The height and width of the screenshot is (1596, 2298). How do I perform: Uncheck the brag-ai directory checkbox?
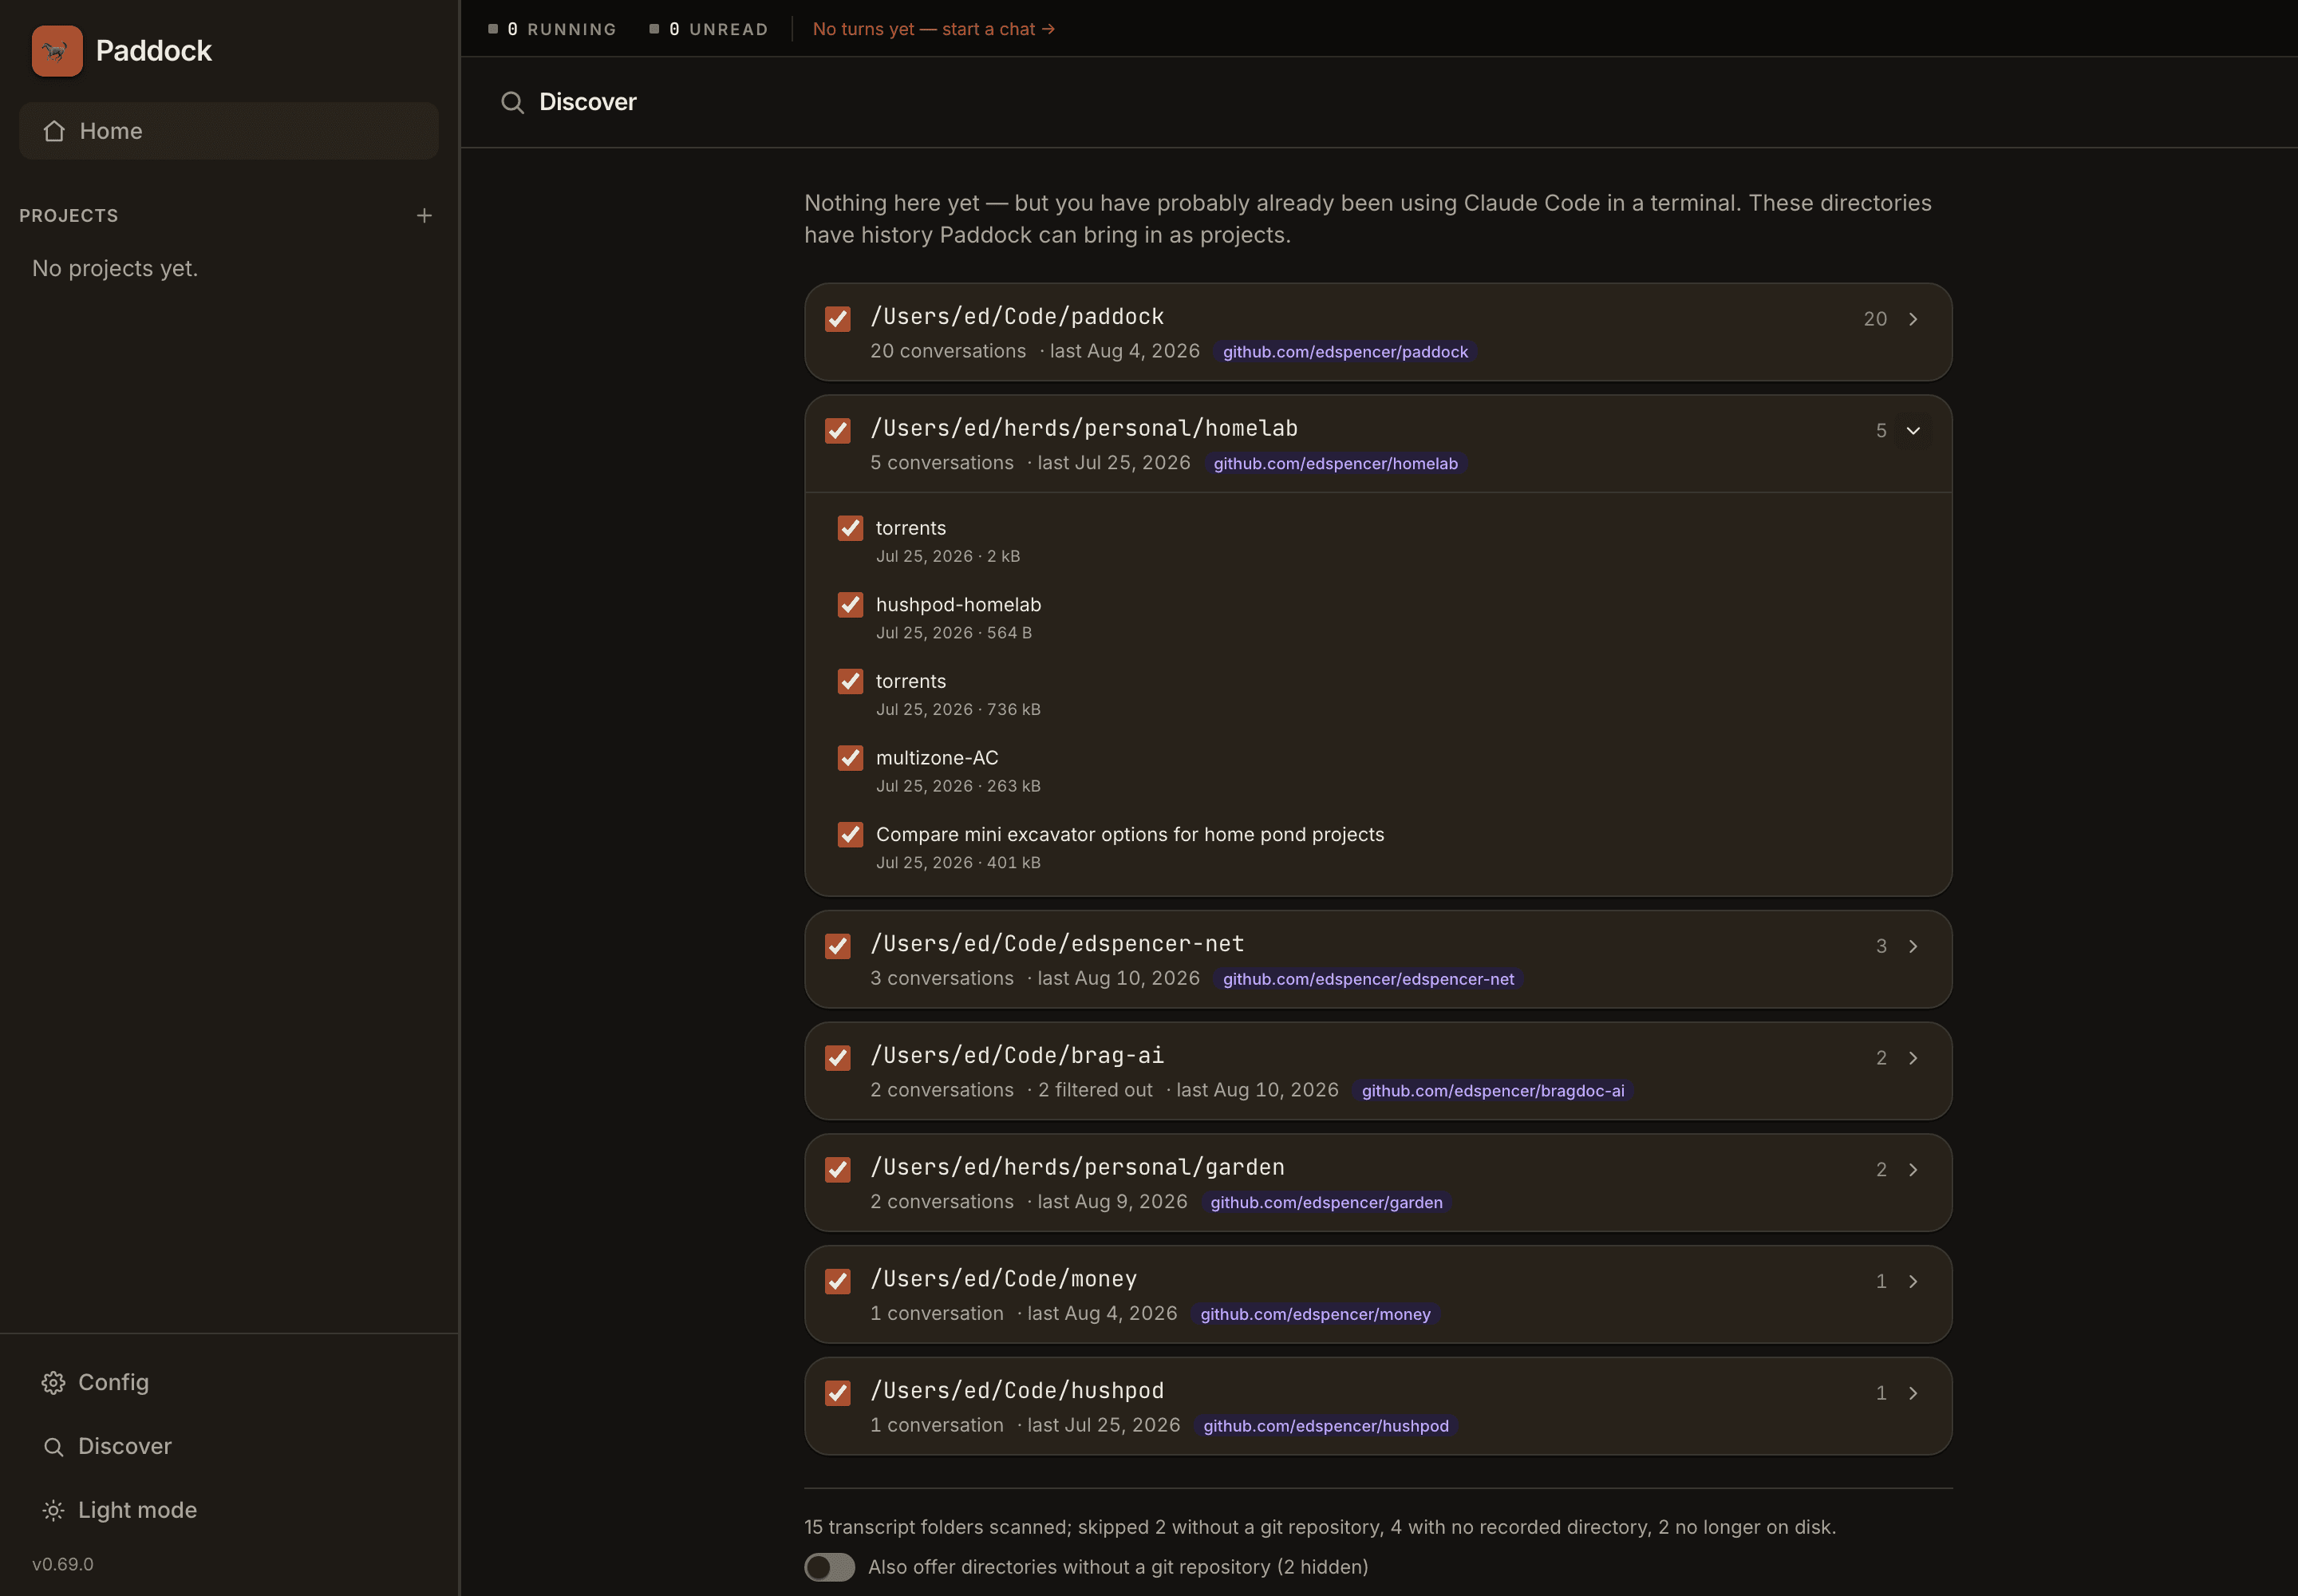838,1058
